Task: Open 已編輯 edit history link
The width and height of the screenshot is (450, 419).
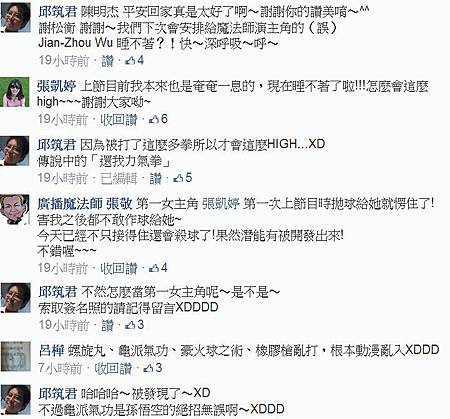Action: tap(119, 178)
